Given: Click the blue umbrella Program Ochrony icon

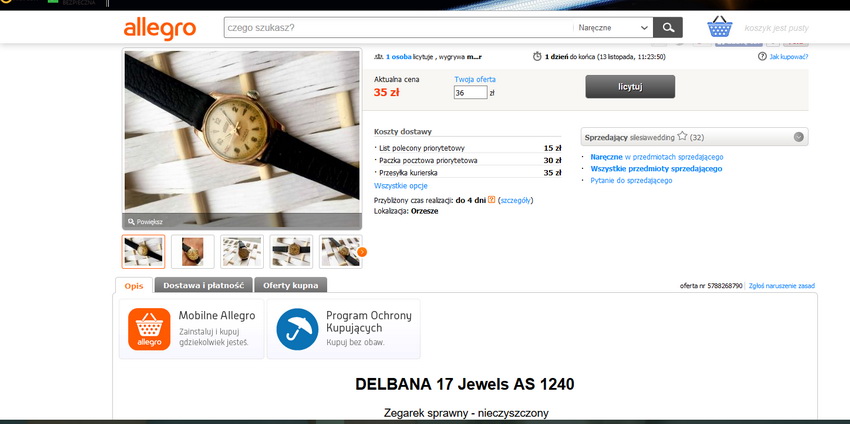Looking at the screenshot, I should click(x=297, y=329).
